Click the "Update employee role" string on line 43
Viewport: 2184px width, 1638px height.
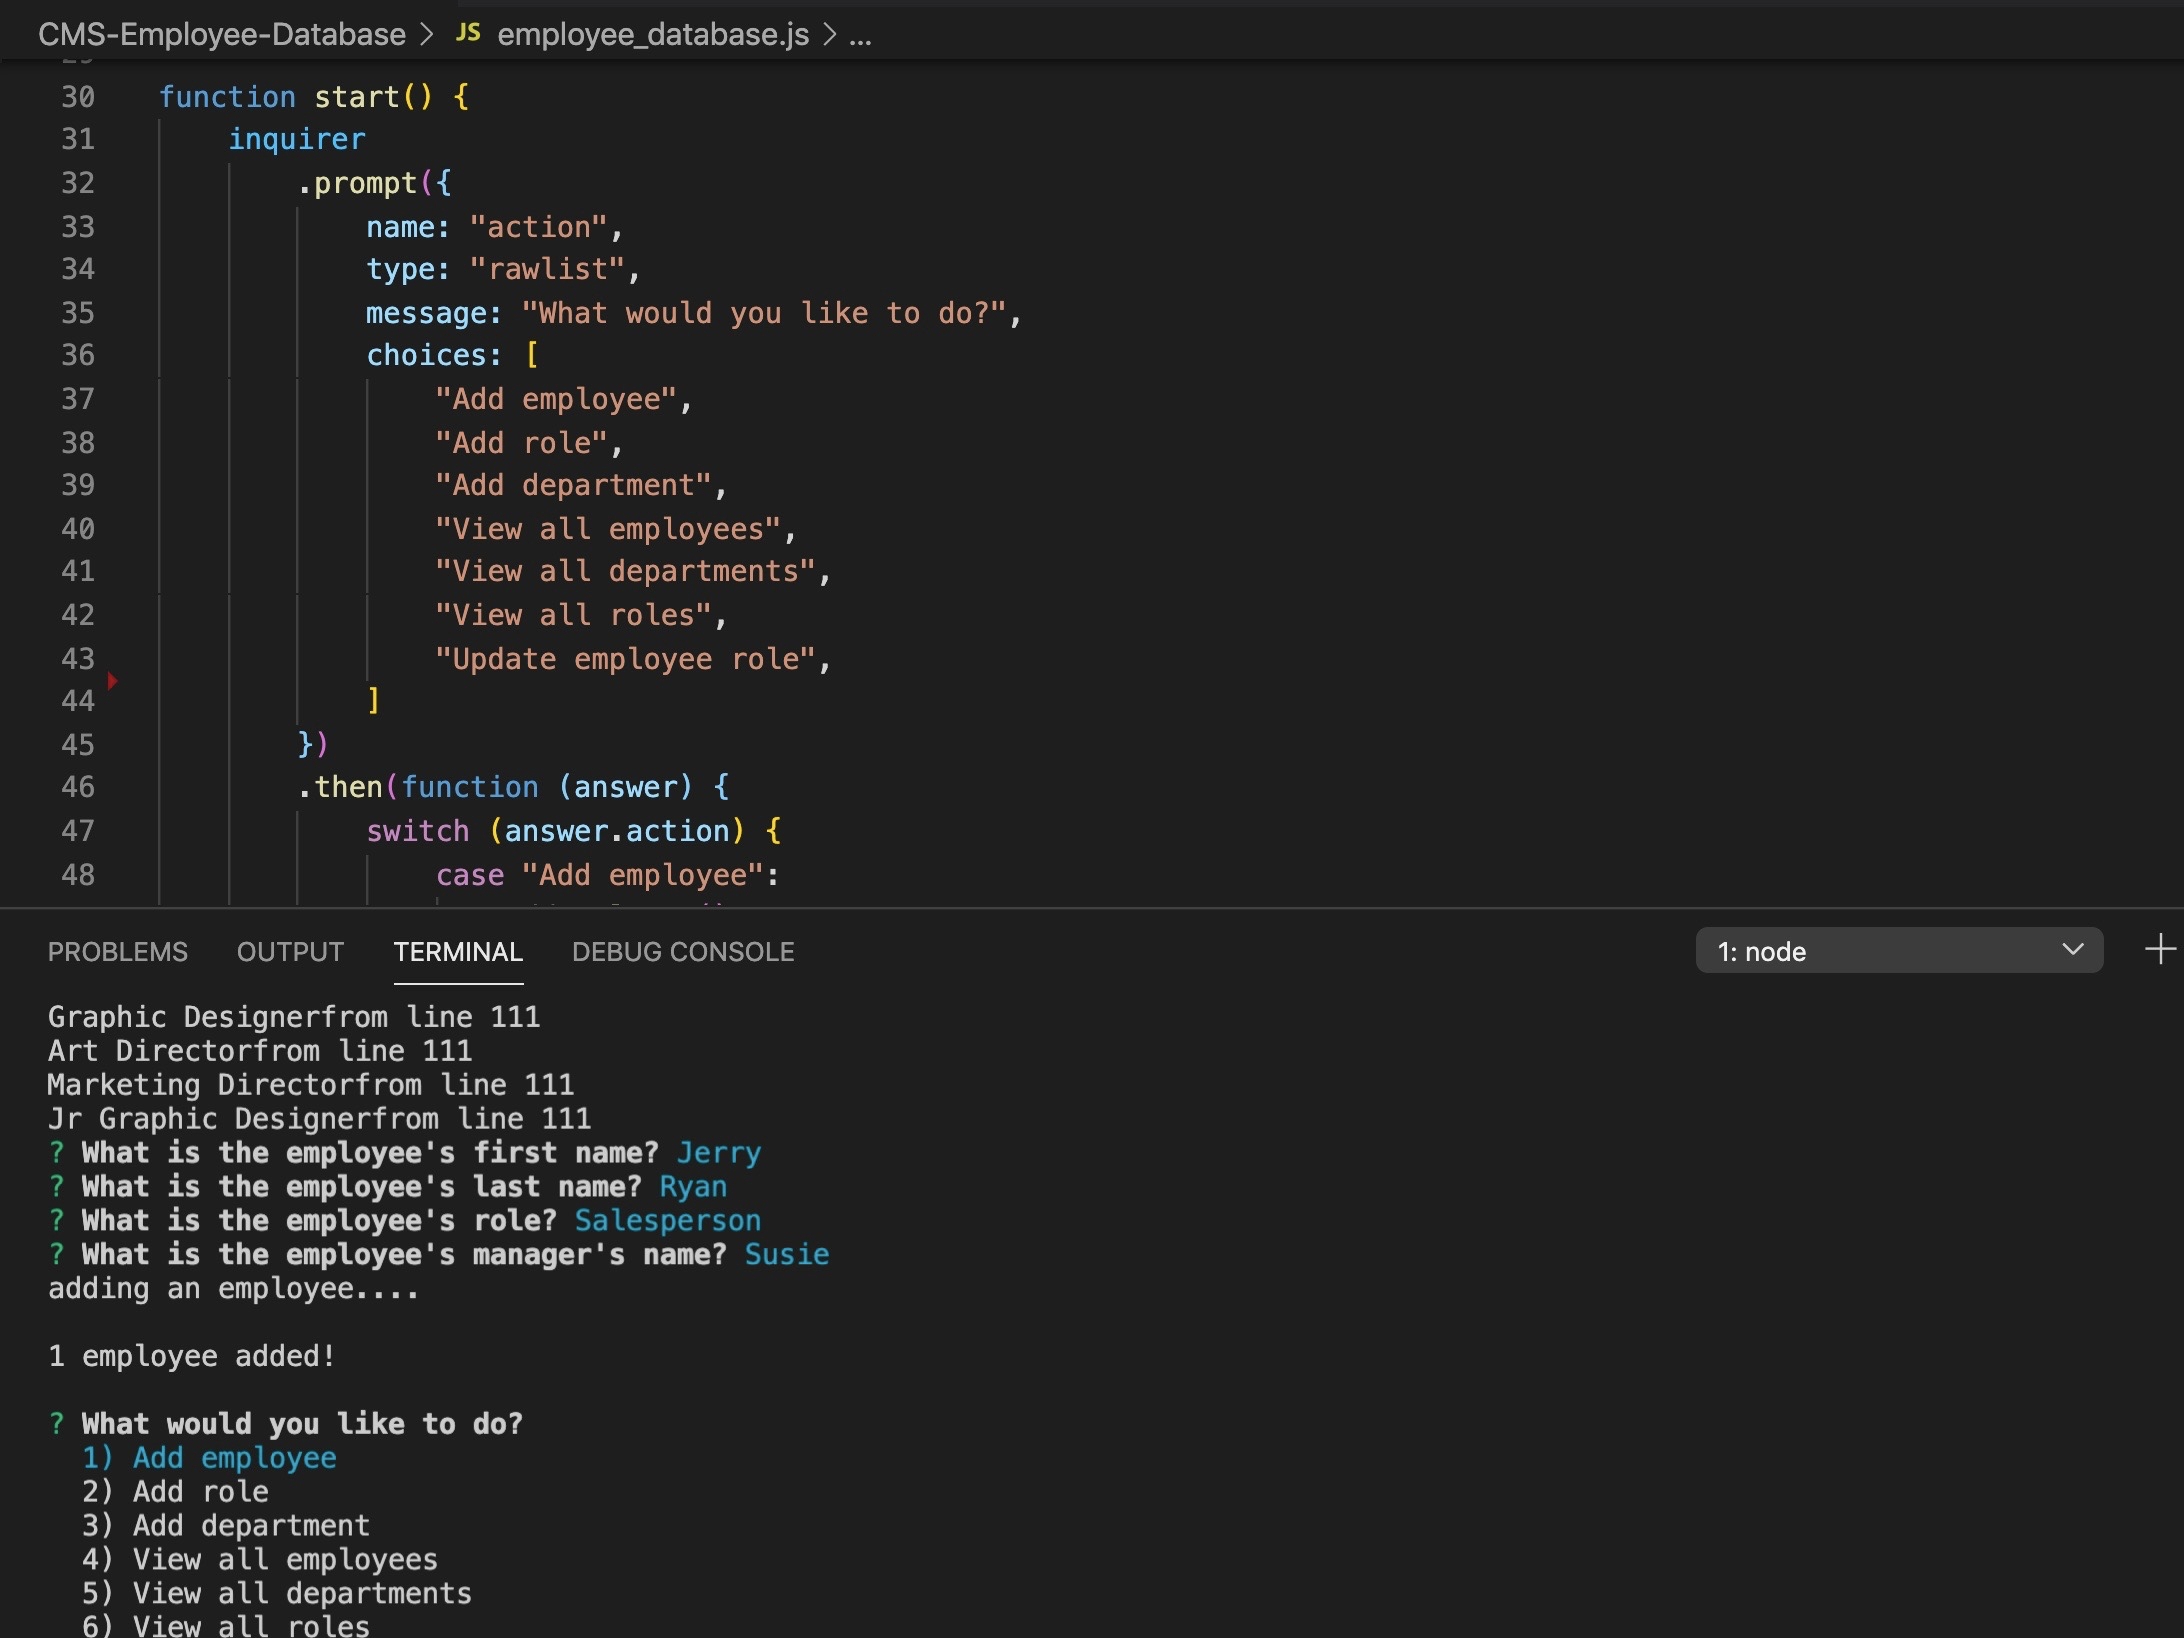coord(625,659)
